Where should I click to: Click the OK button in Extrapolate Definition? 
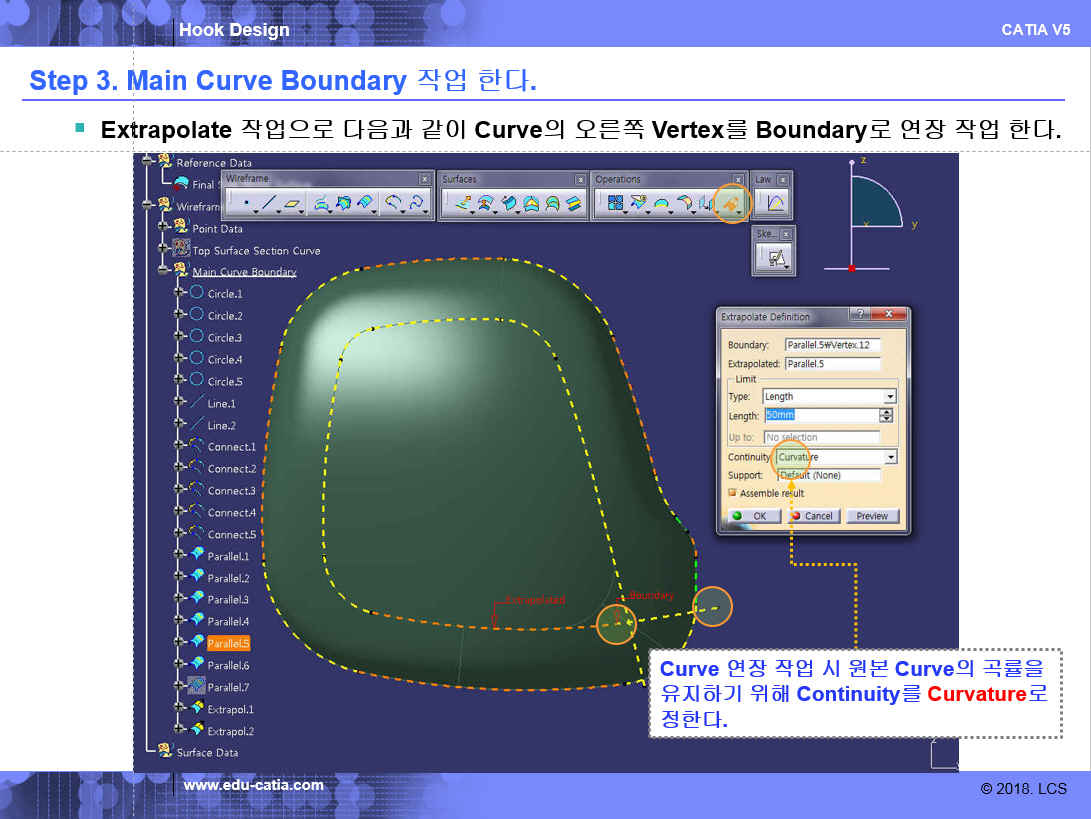753,516
